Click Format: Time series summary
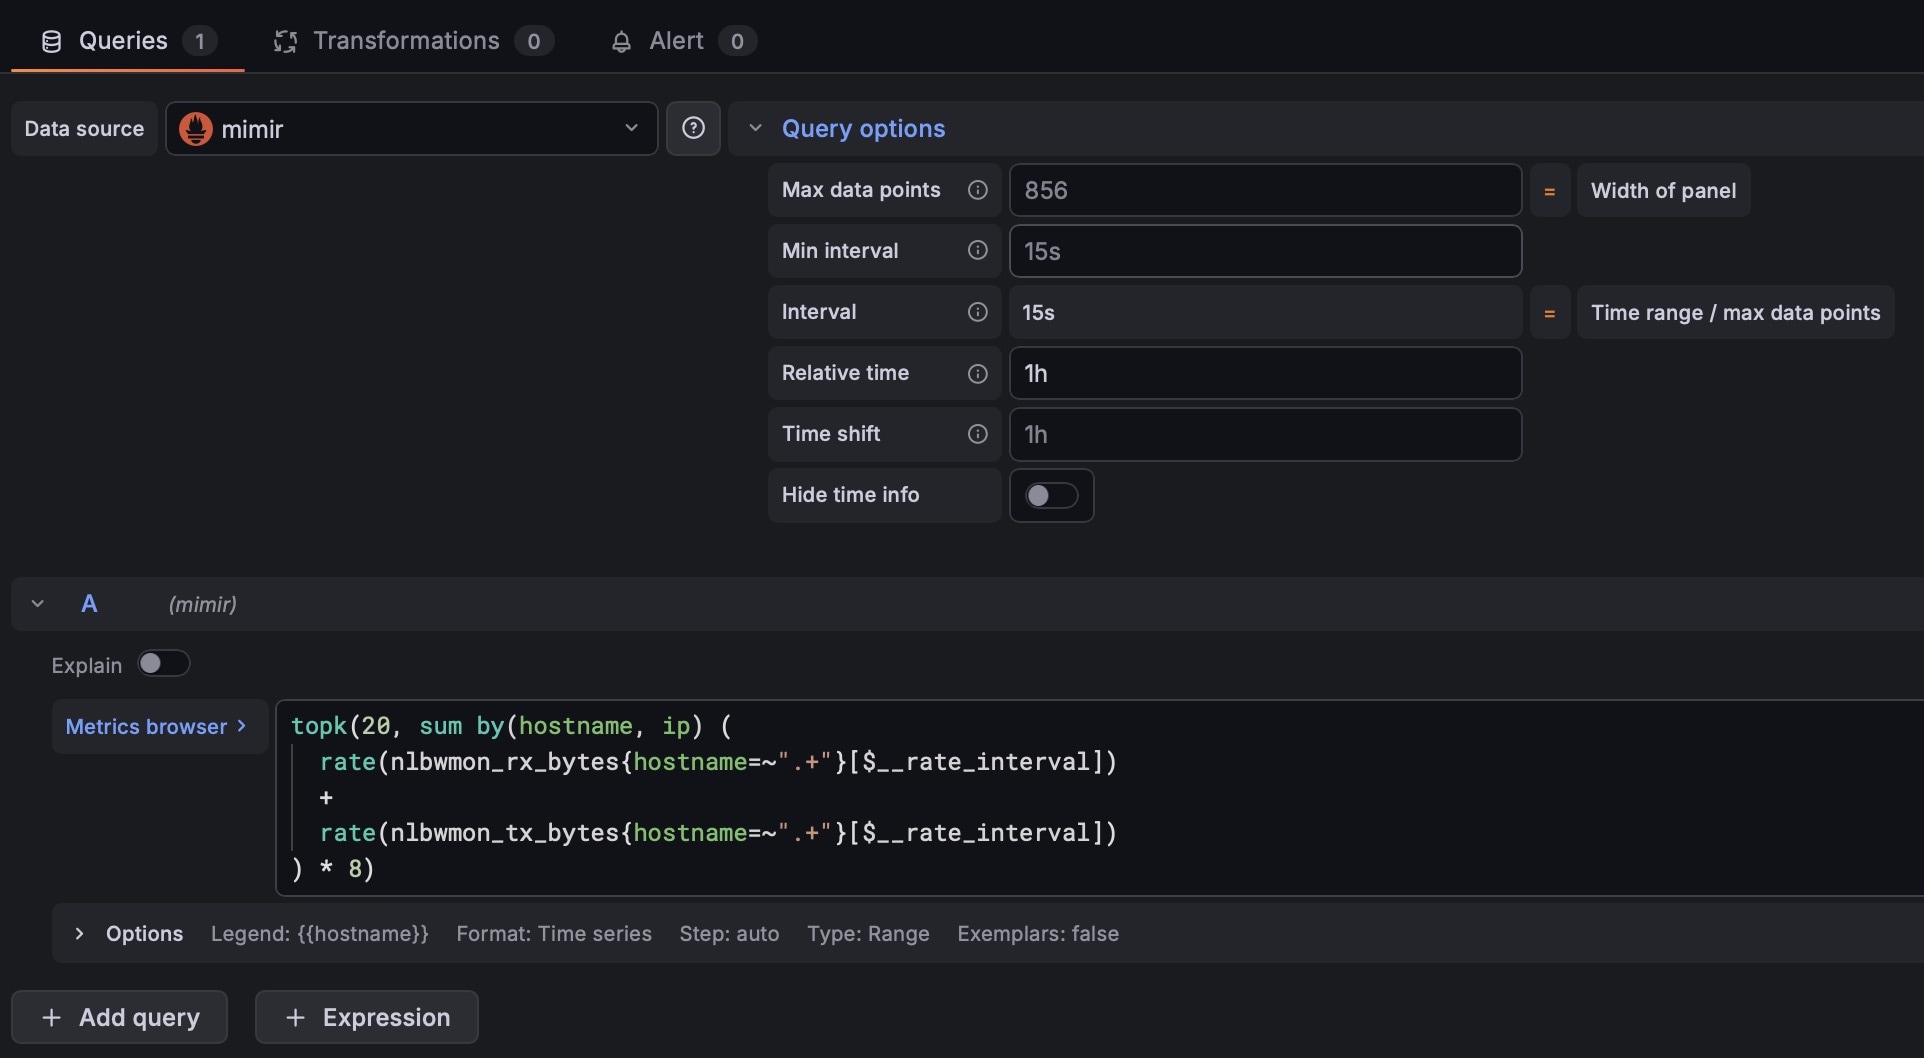The height and width of the screenshot is (1058, 1924). pos(554,934)
